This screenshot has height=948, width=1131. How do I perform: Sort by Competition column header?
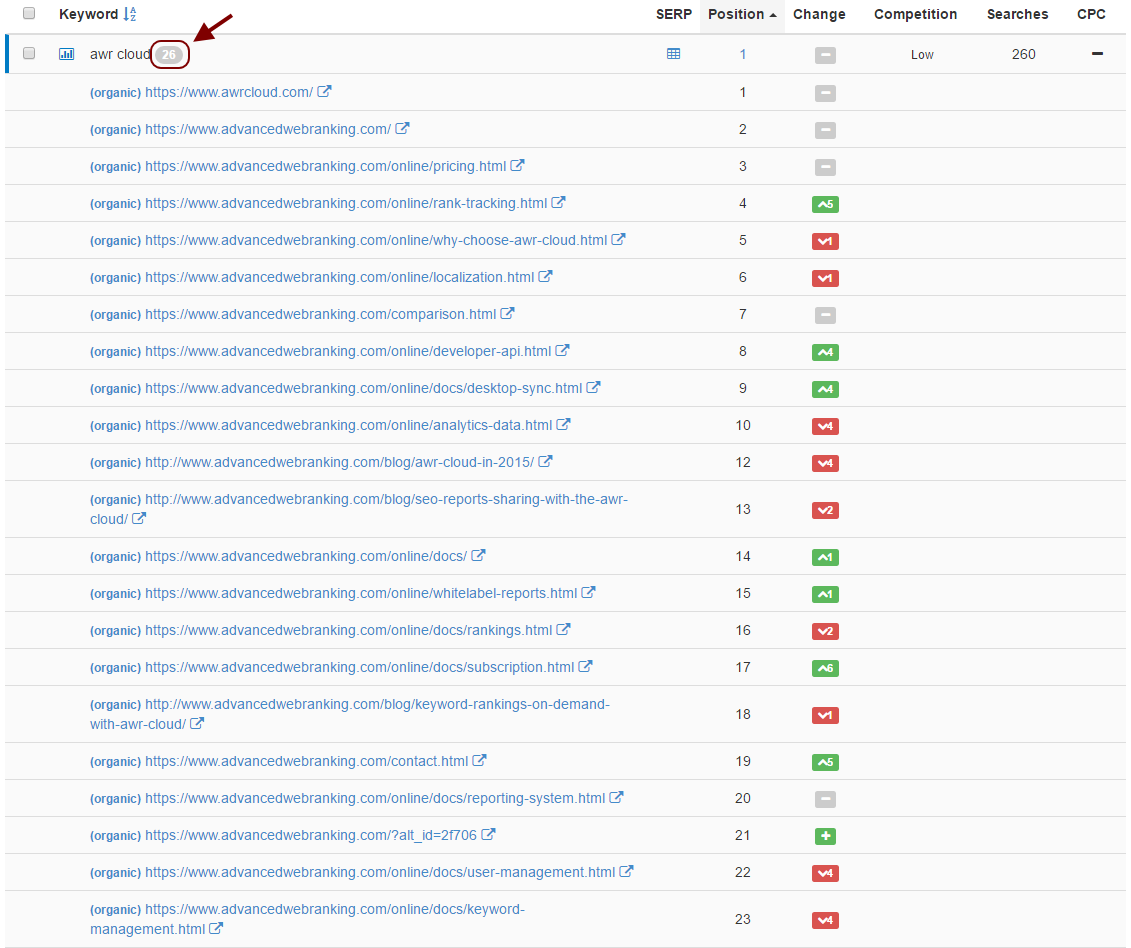point(915,14)
